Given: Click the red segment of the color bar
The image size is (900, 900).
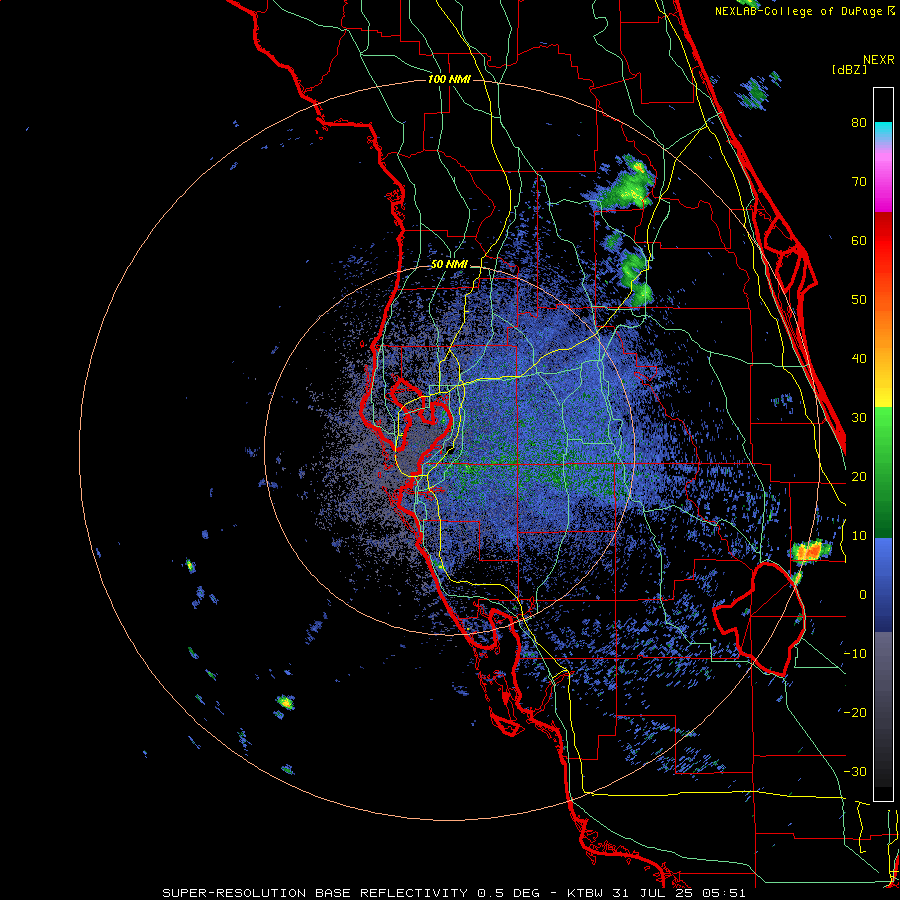Looking at the screenshot, I should click(x=883, y=241).
